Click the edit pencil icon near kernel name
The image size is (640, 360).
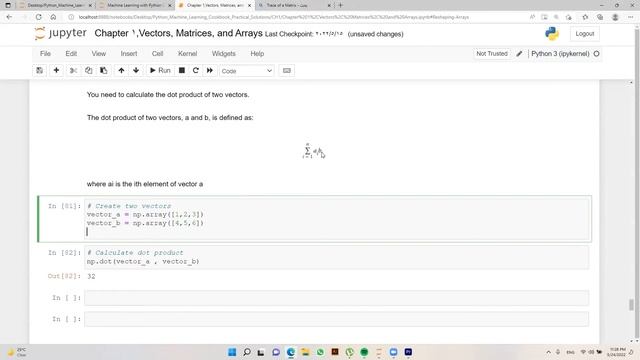(519, 53)
